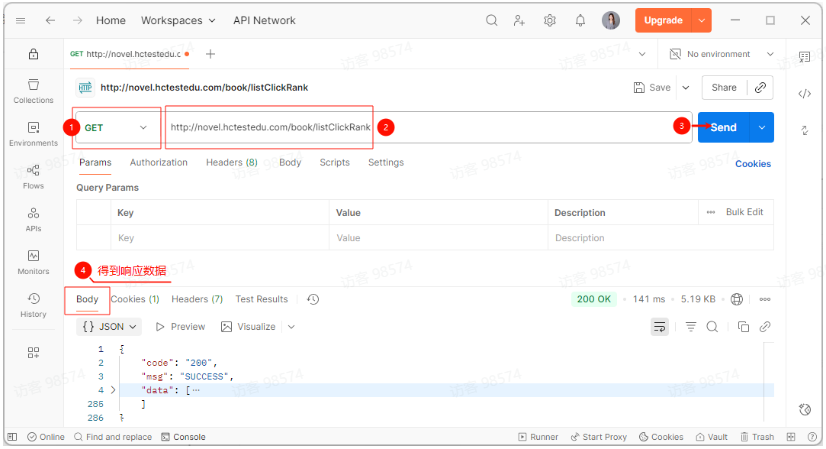This screenshot has width=826, height=449.
Task: Open the Send options arrow
Action: click(762, 128)
